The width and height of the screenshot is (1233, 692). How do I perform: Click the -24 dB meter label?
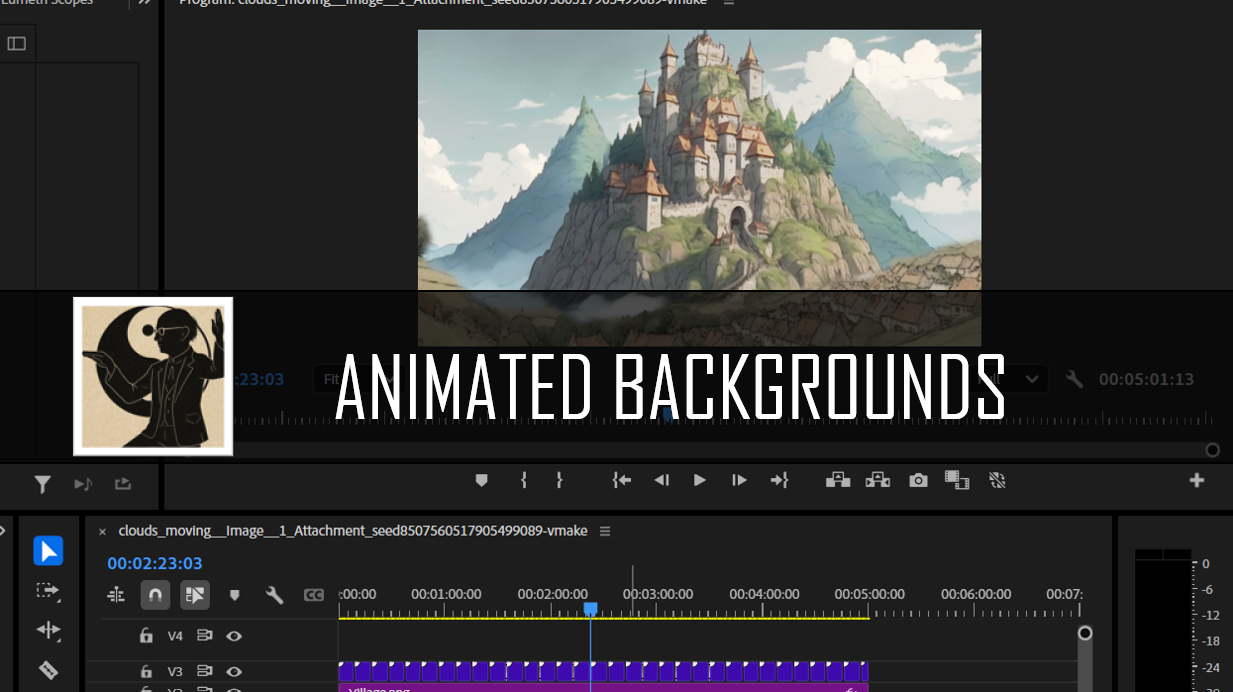[x=1210, y=667]
